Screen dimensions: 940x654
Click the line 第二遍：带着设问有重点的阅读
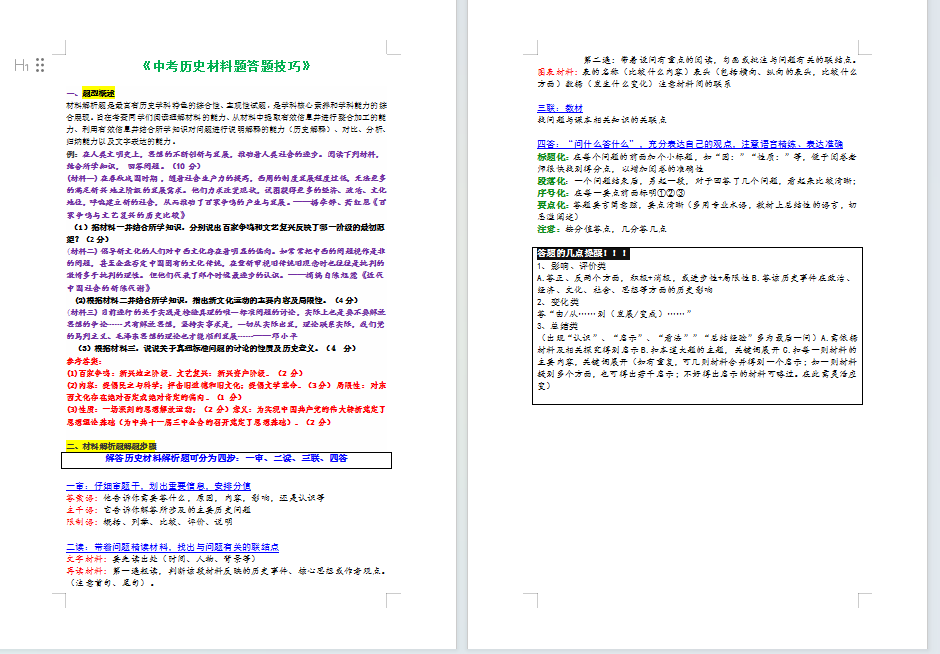click(721, 60)
